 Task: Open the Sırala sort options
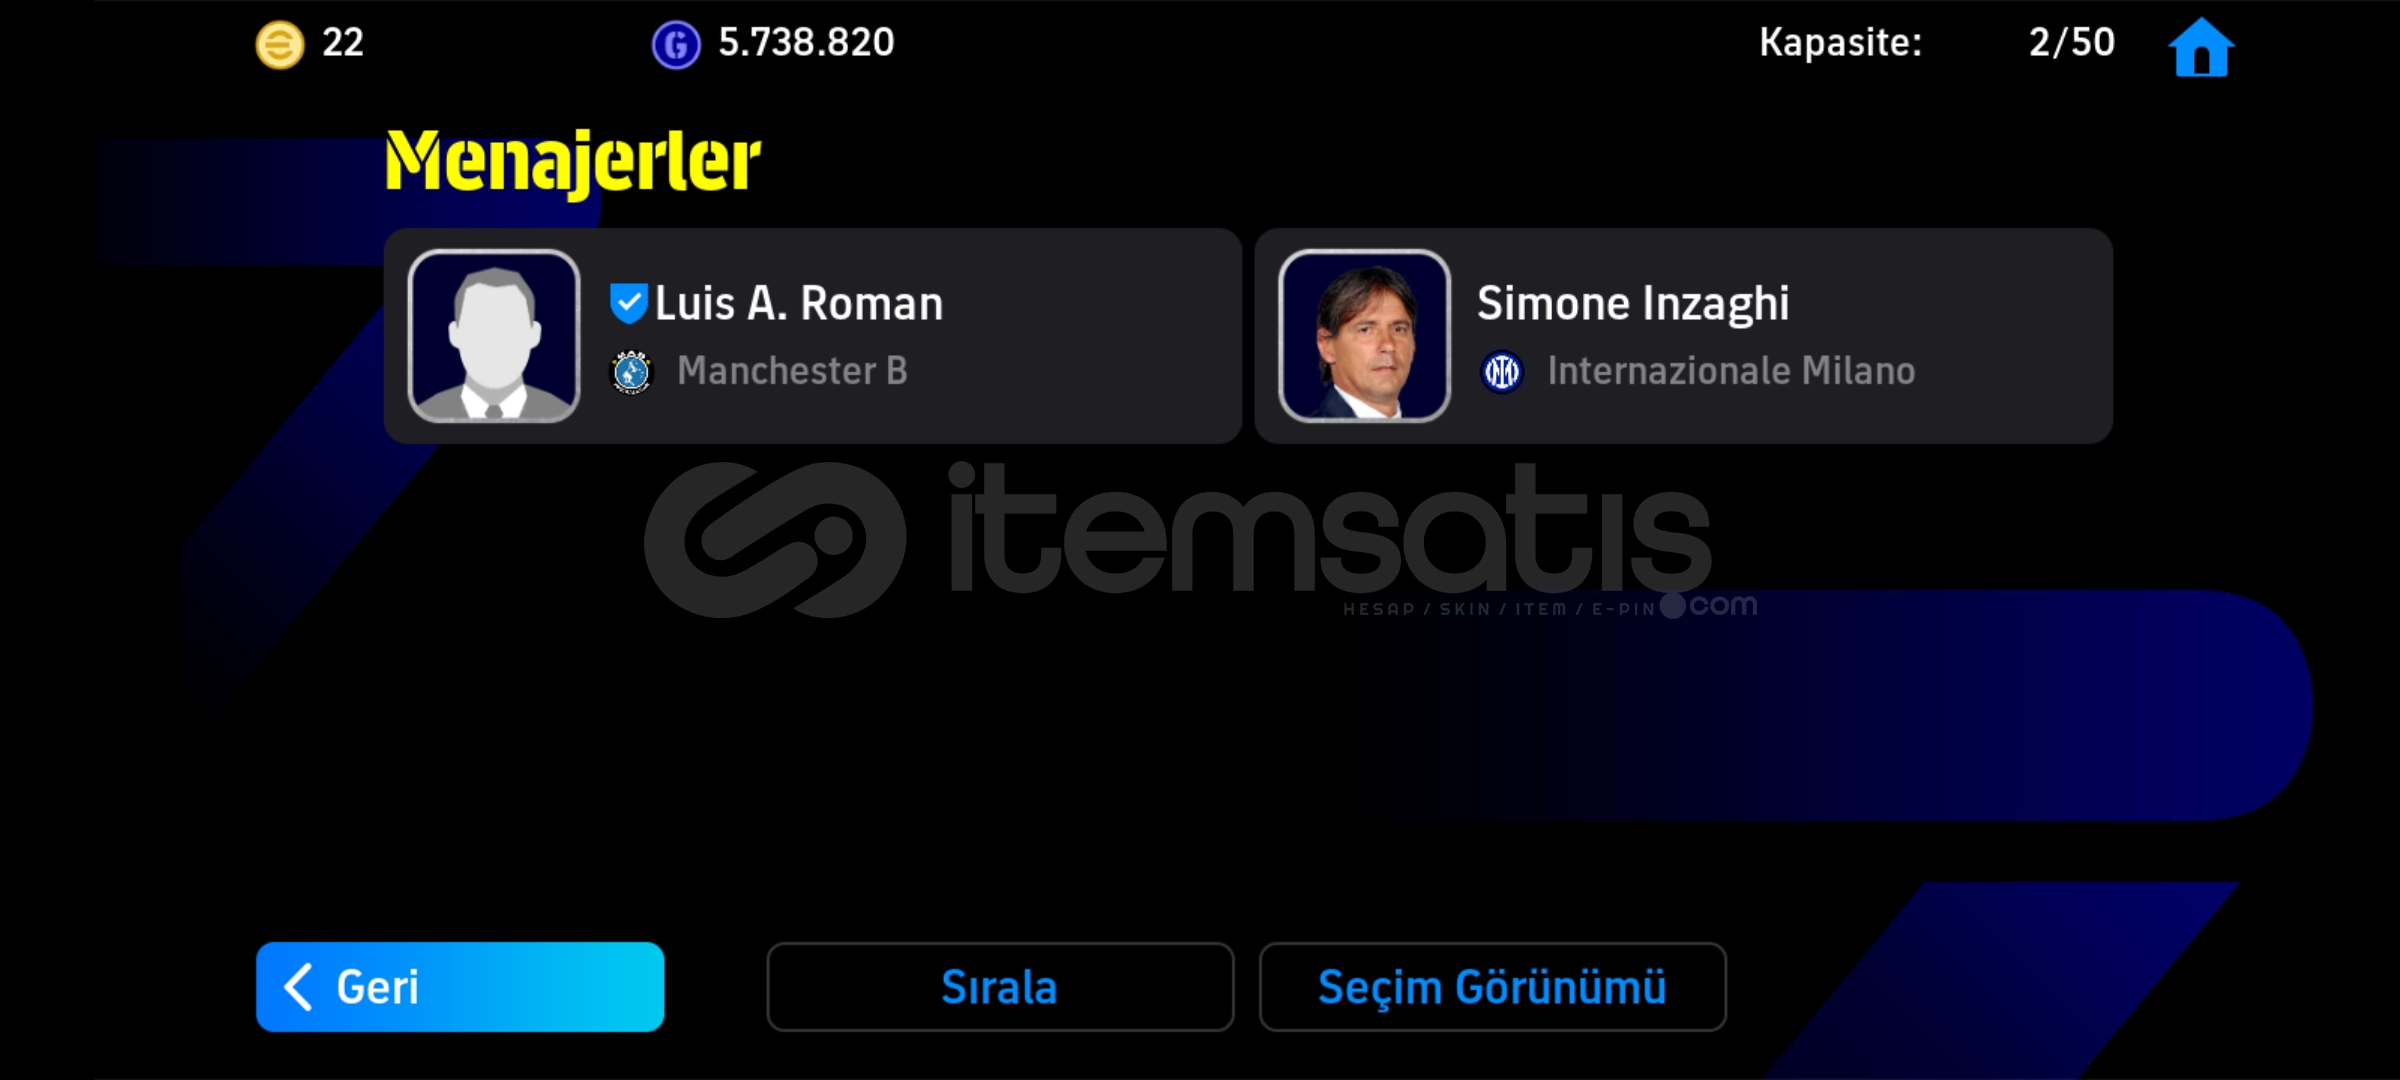[1000, 987]
